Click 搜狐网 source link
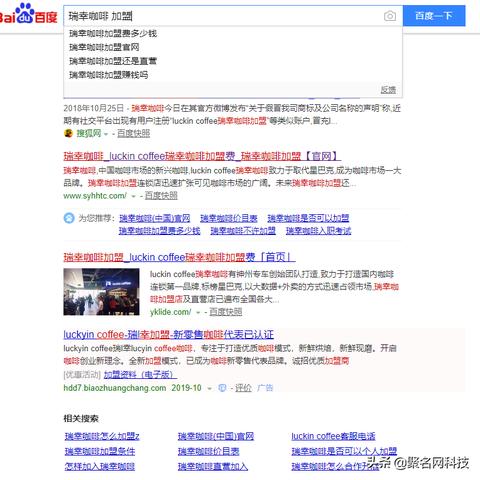The height and width of the screenshot is (480, 480). (x=89, y=133)
